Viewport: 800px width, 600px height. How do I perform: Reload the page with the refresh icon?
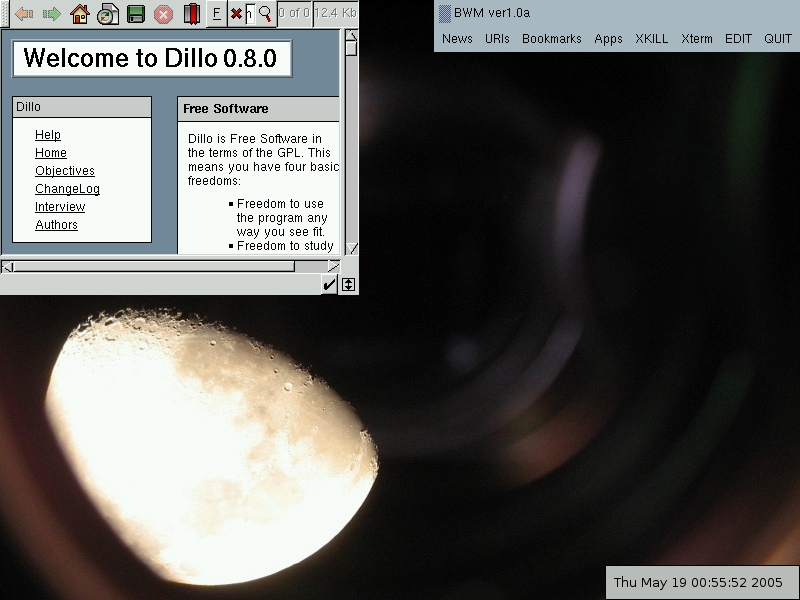coord(108,14)
